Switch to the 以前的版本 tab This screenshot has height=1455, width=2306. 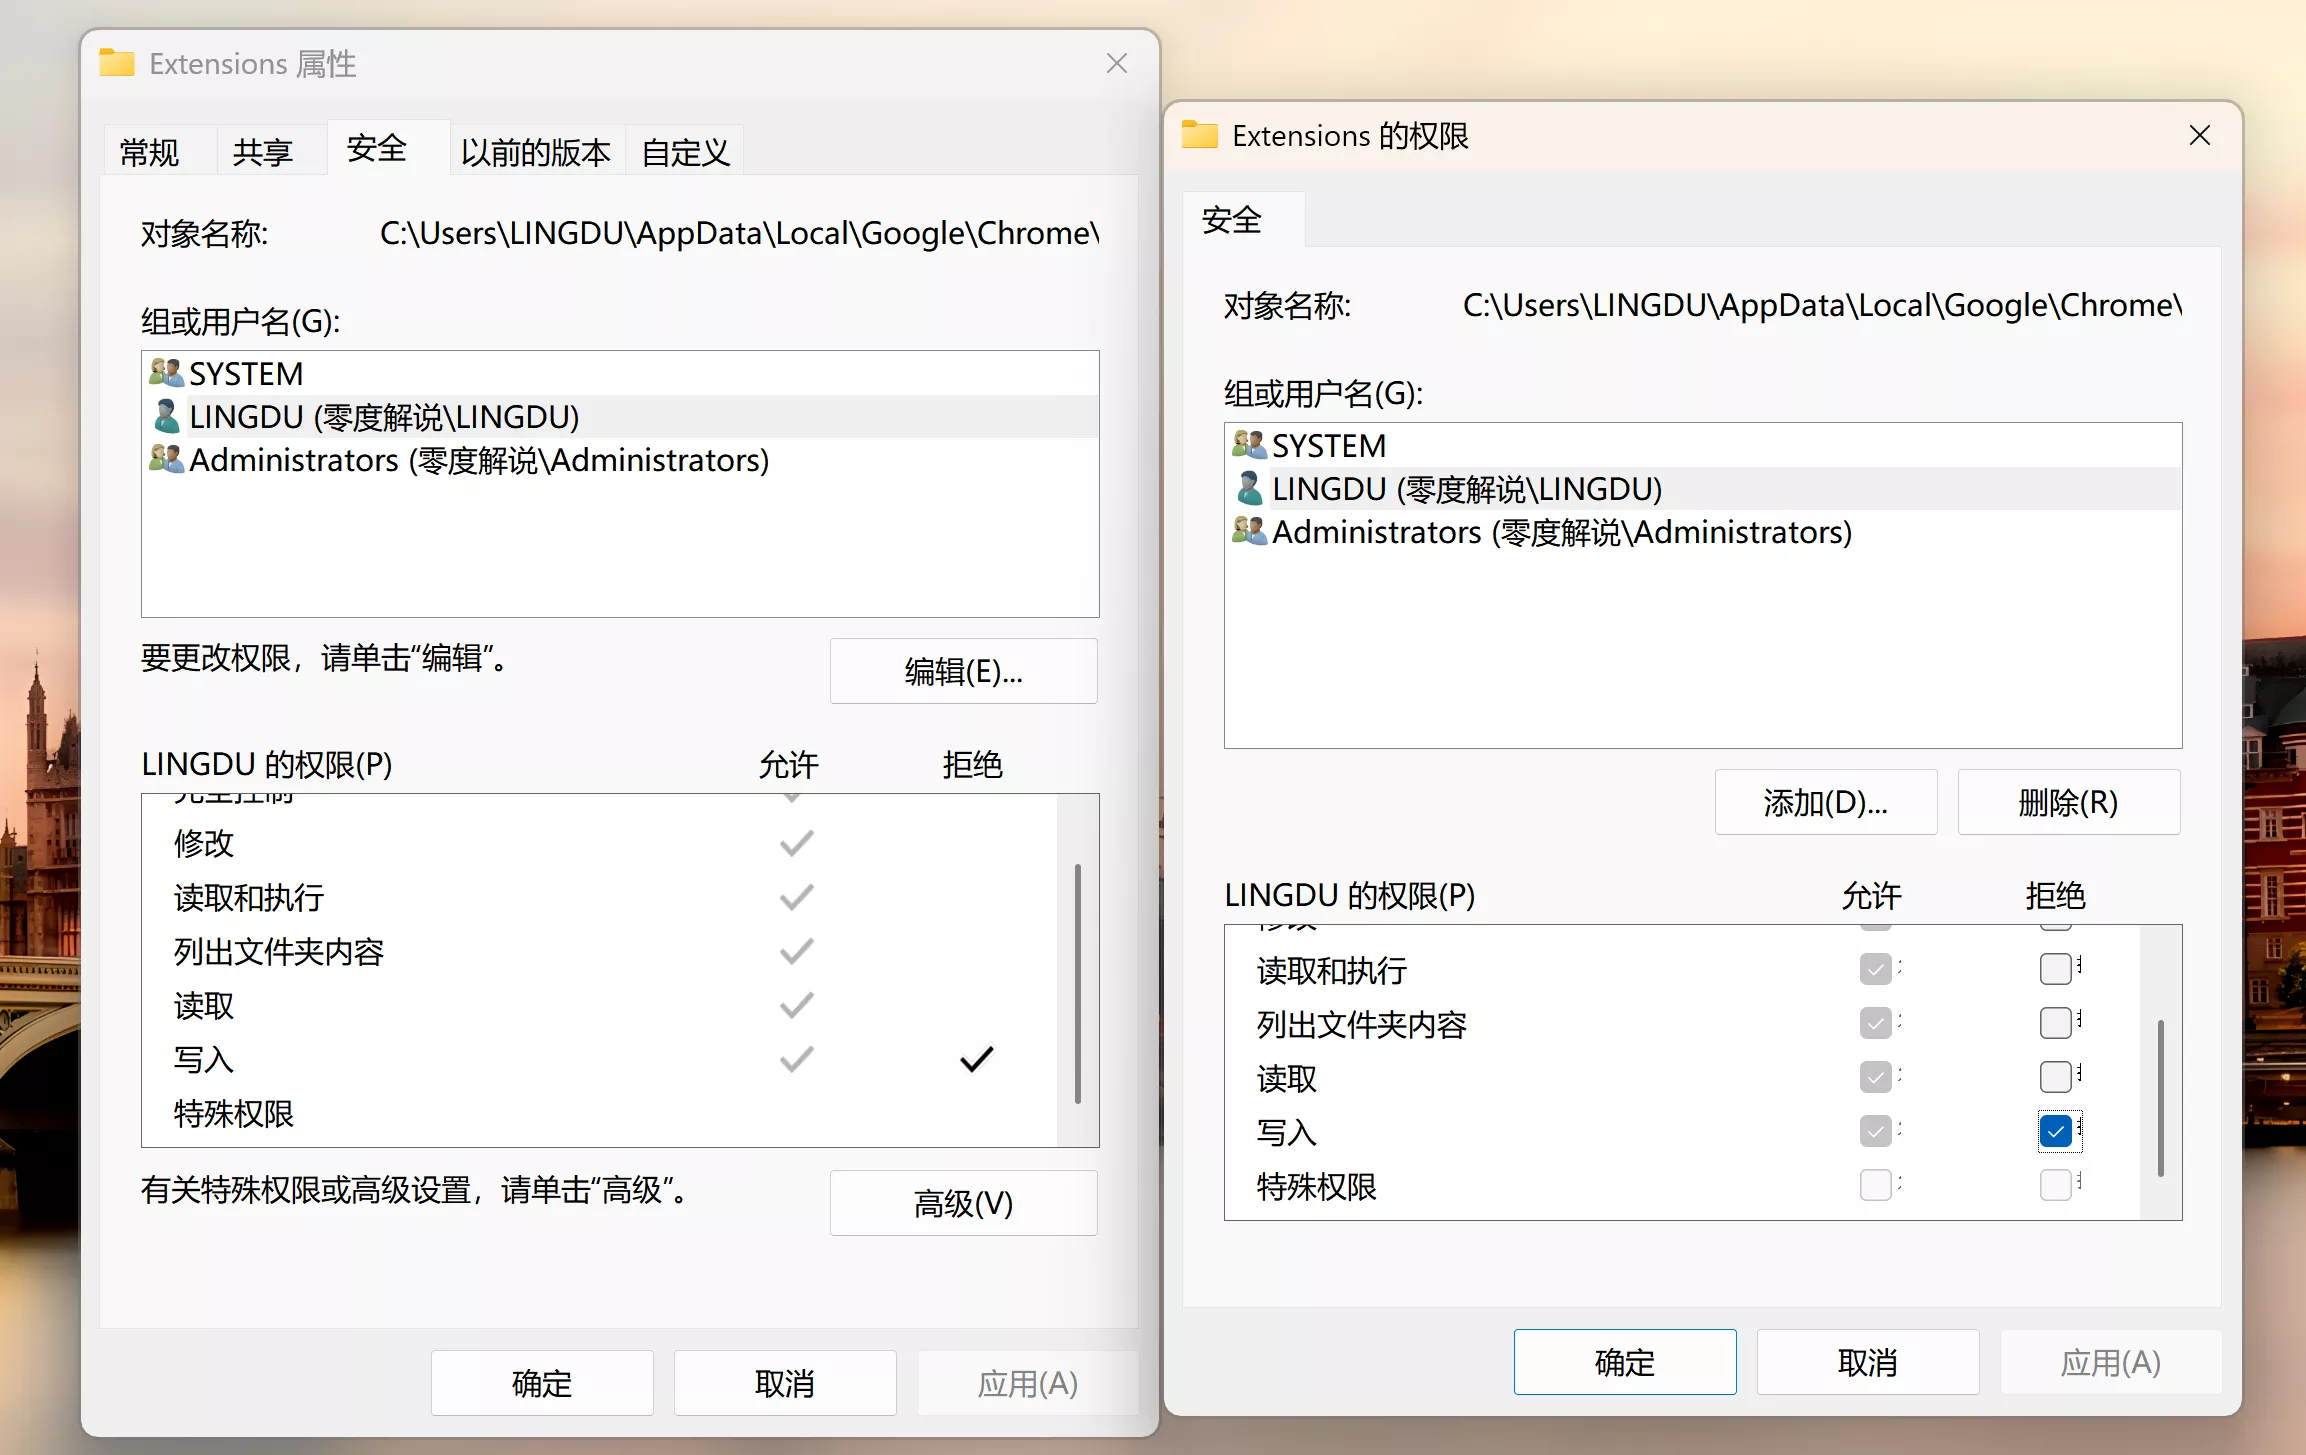pos(536,149)
